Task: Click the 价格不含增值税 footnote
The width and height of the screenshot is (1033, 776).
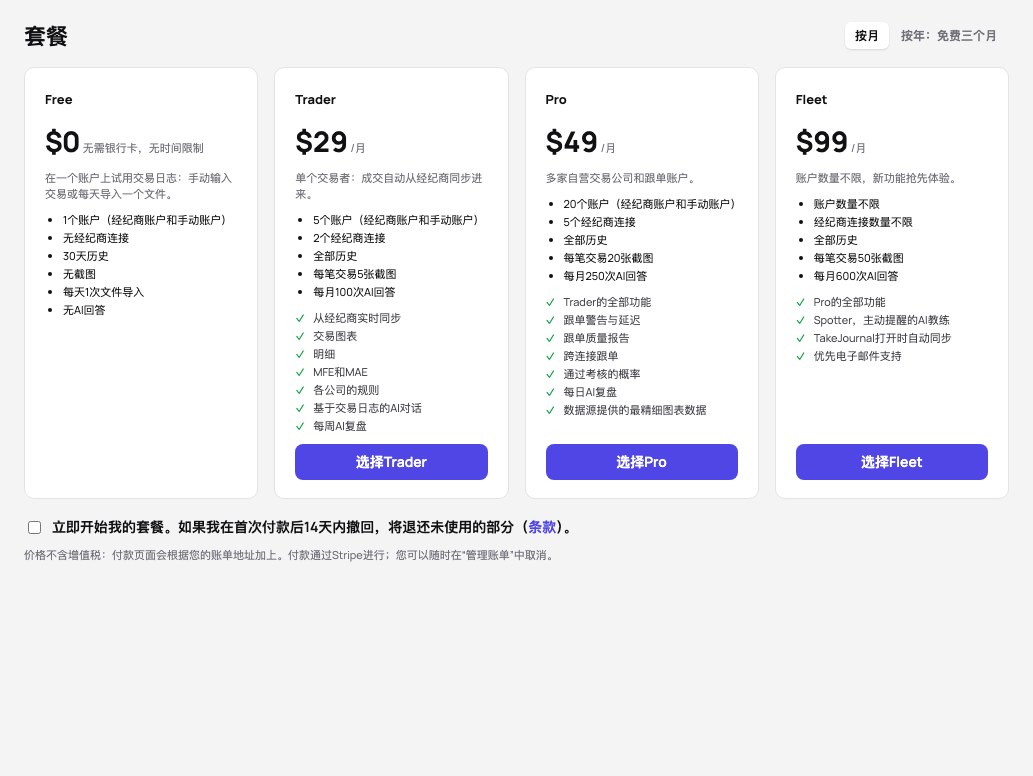Action: pos(289,555)
